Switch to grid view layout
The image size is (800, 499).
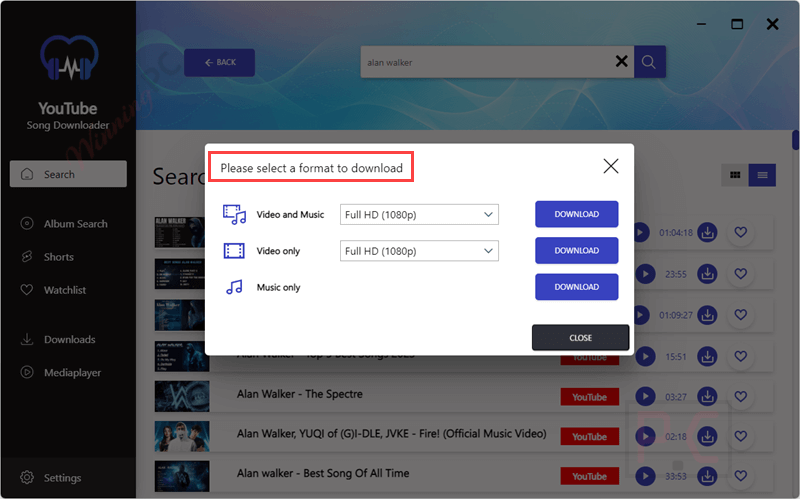tap(735, 175)
